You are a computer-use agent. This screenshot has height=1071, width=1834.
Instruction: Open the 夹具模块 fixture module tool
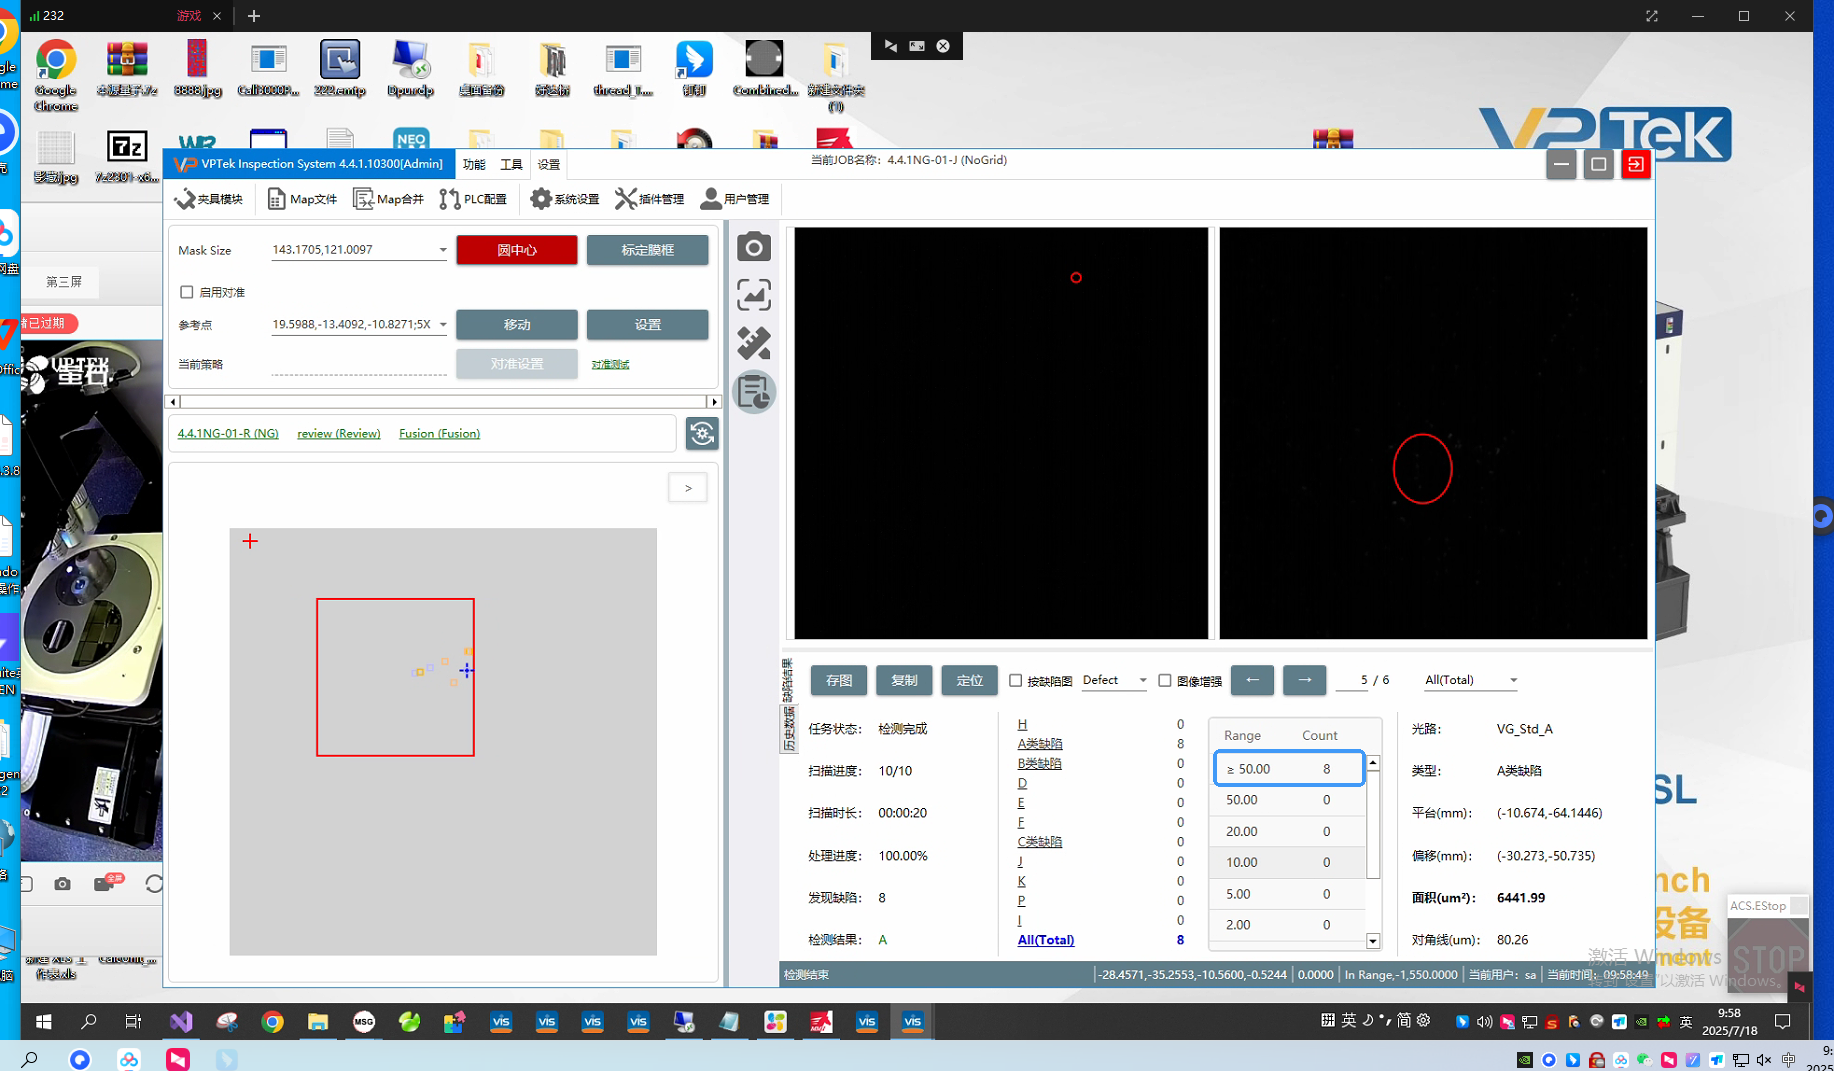(209, 199)
